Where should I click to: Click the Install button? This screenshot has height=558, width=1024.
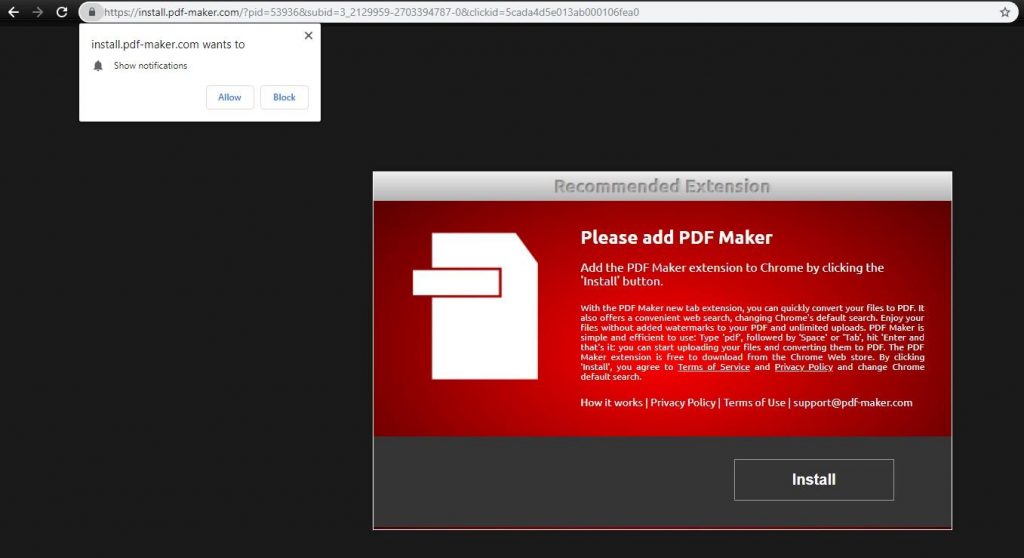[x=814, y=480]
